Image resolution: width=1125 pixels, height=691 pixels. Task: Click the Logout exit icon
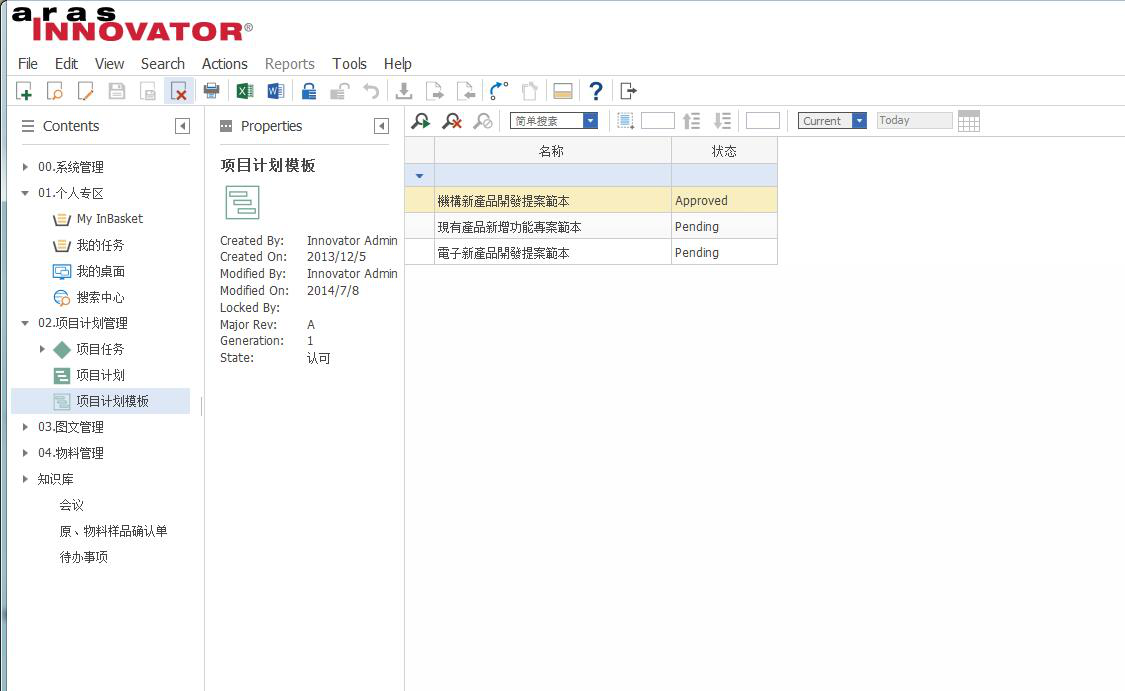click(x=628, y=92)
